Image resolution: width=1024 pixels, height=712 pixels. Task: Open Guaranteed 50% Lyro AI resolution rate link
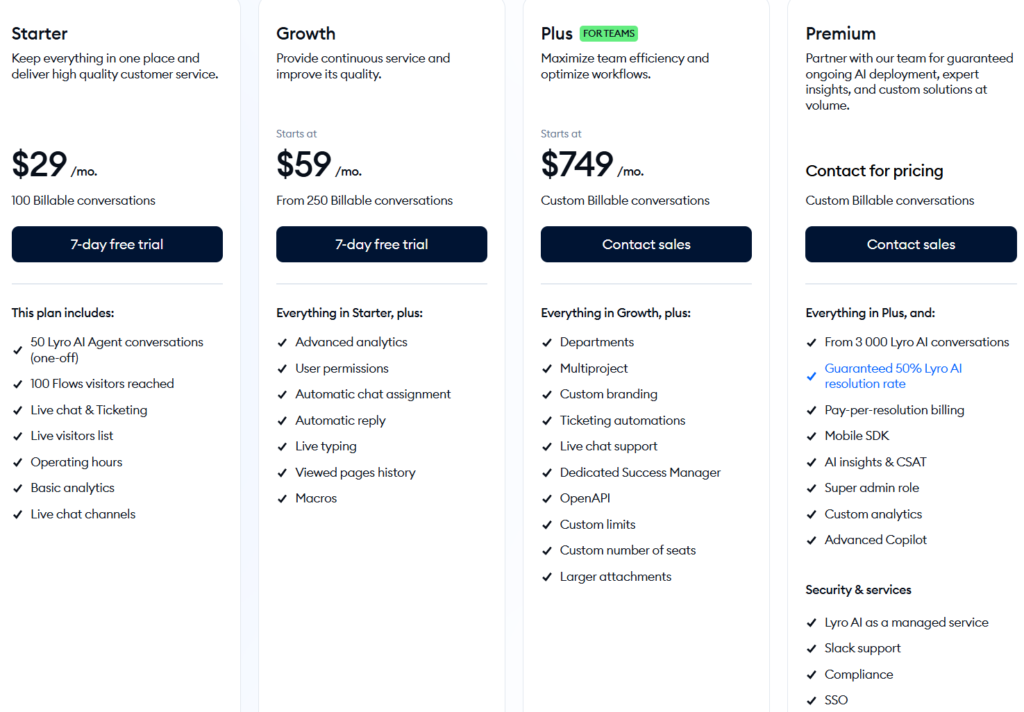pos(893,376)
